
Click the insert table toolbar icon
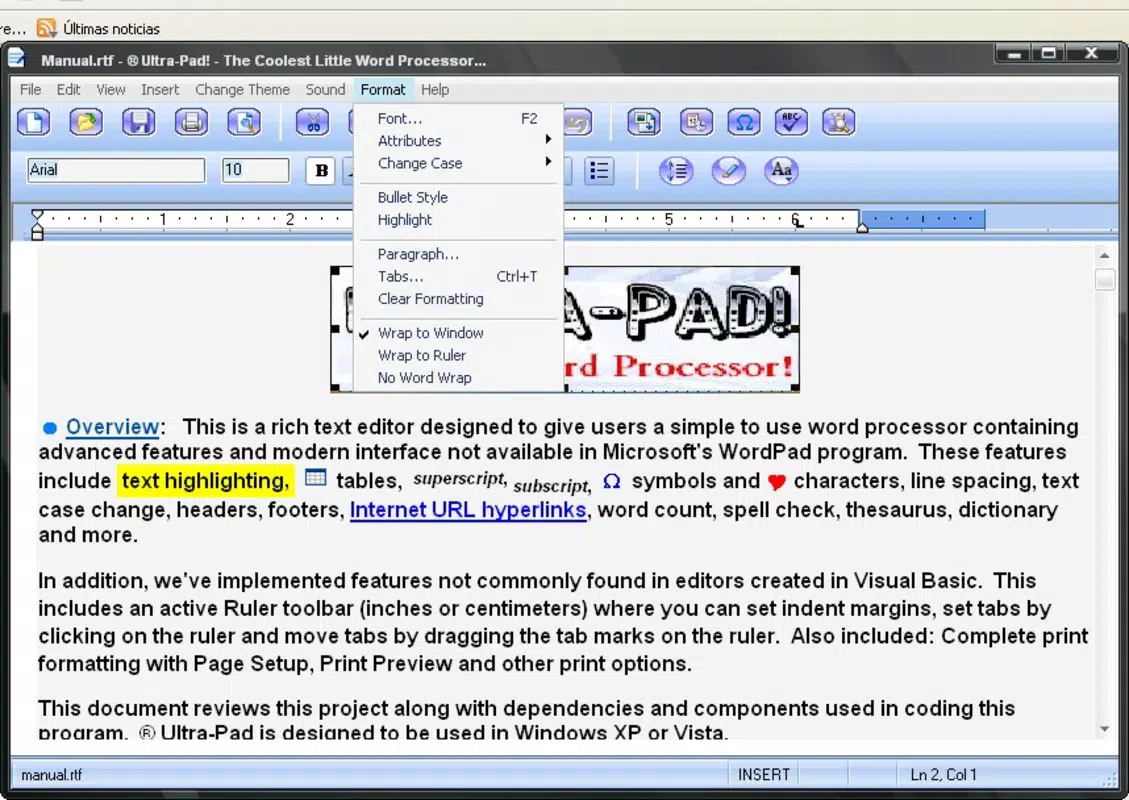(696, 122)
